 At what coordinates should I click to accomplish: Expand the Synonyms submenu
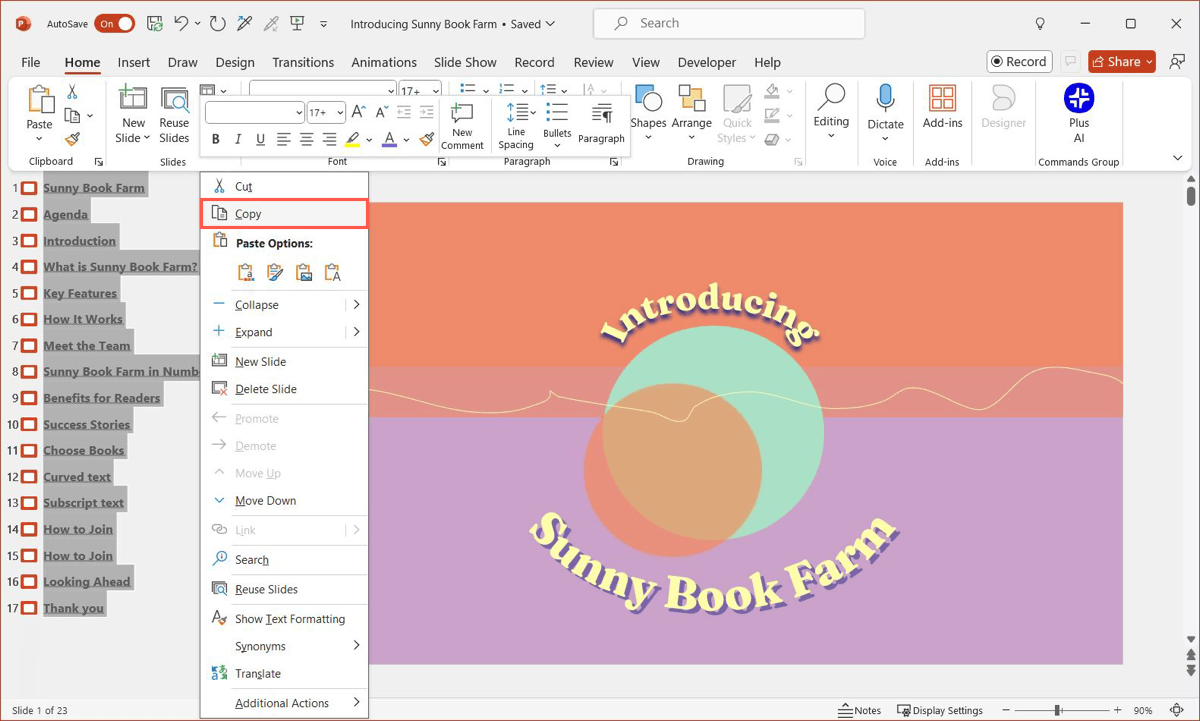click(285, 646)
